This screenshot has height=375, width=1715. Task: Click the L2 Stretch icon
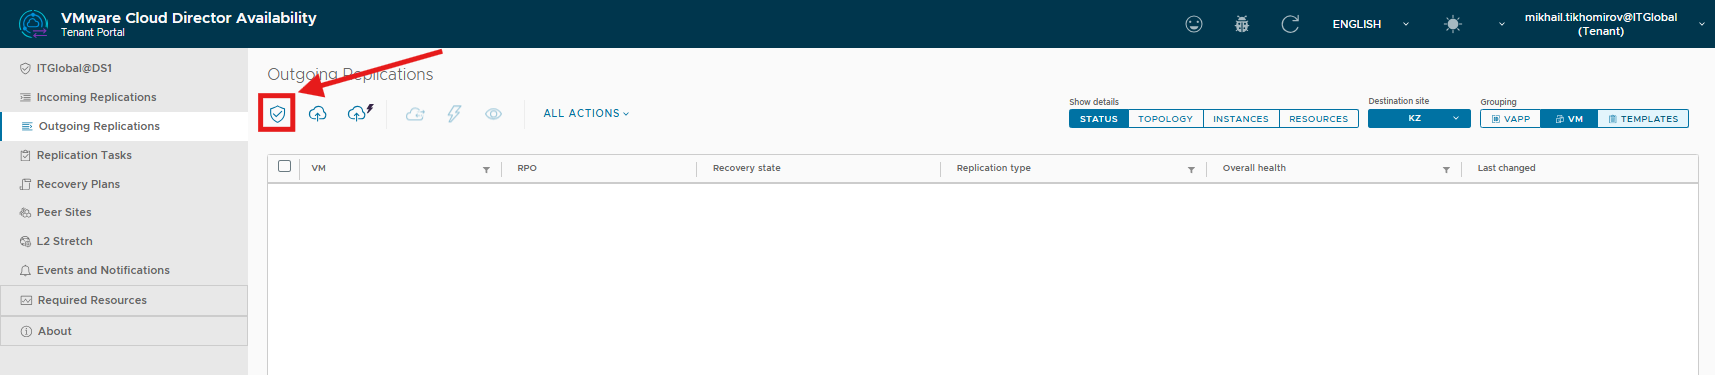point(25,241)
